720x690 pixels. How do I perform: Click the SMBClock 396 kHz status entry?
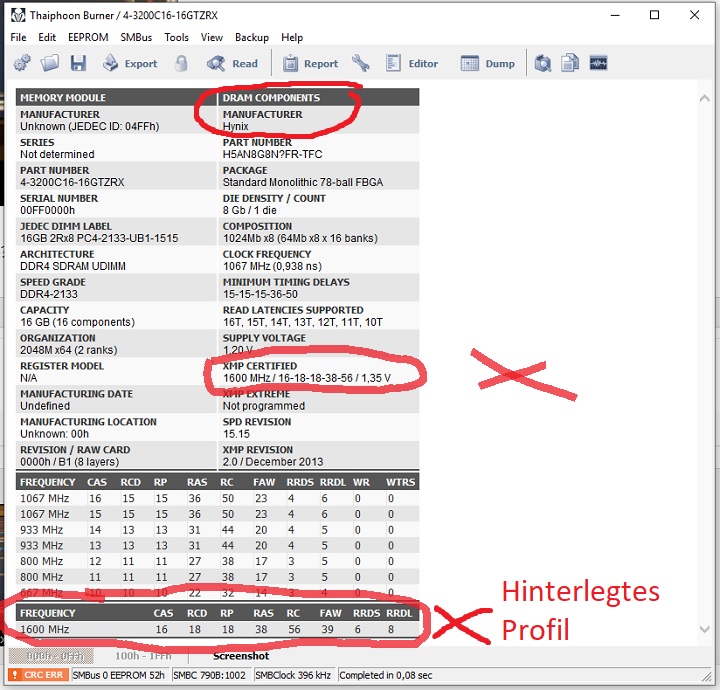pyautogui.click(x=292, y=675)
